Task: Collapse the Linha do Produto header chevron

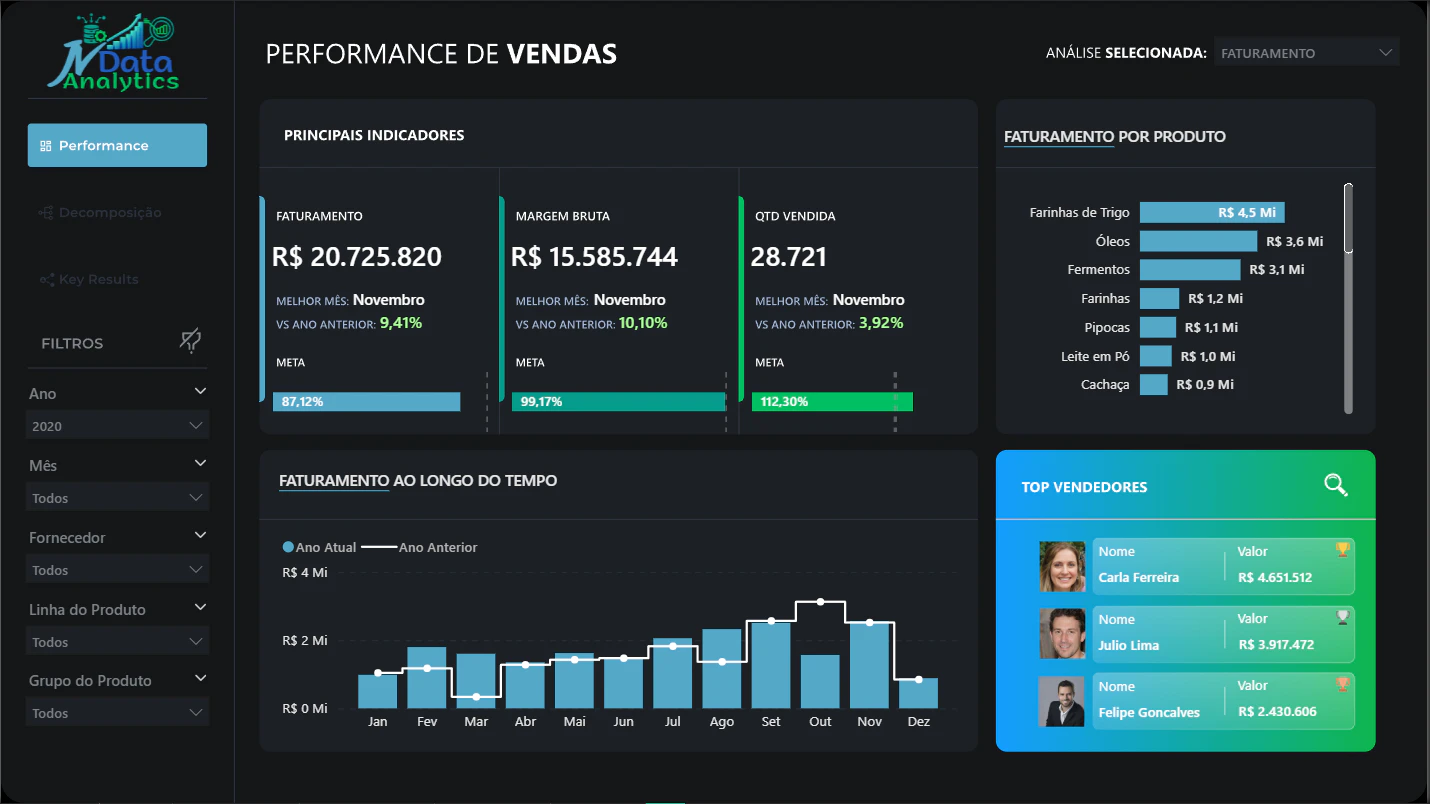Action: click(x=200, y=608)
